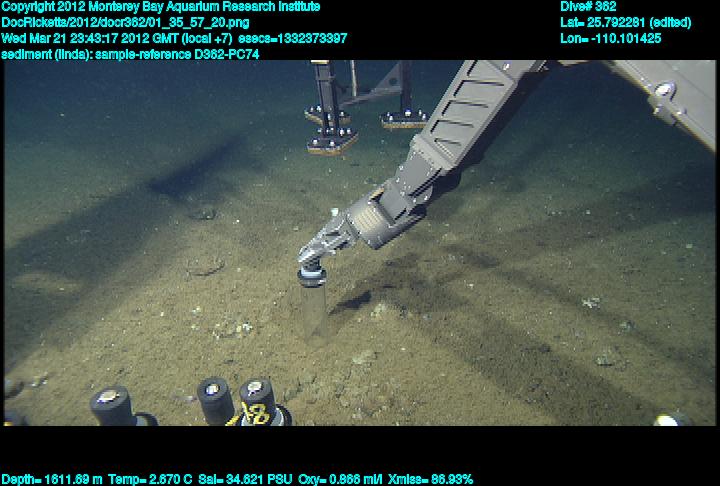Select the esecs=1332373397 value
This screenshot has height=486, width=720.
(x=293, y=38)
